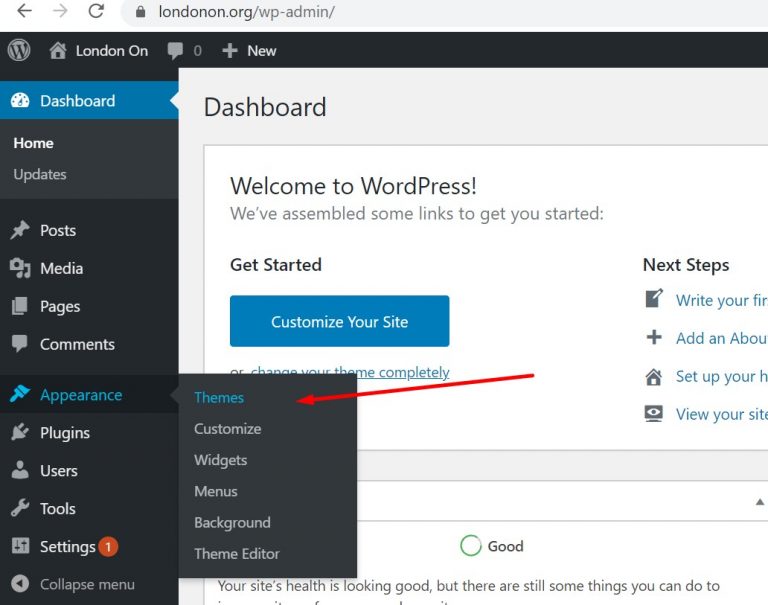Open the Posts section
This screenshot has width=768, height=605.
pos(58,230)
